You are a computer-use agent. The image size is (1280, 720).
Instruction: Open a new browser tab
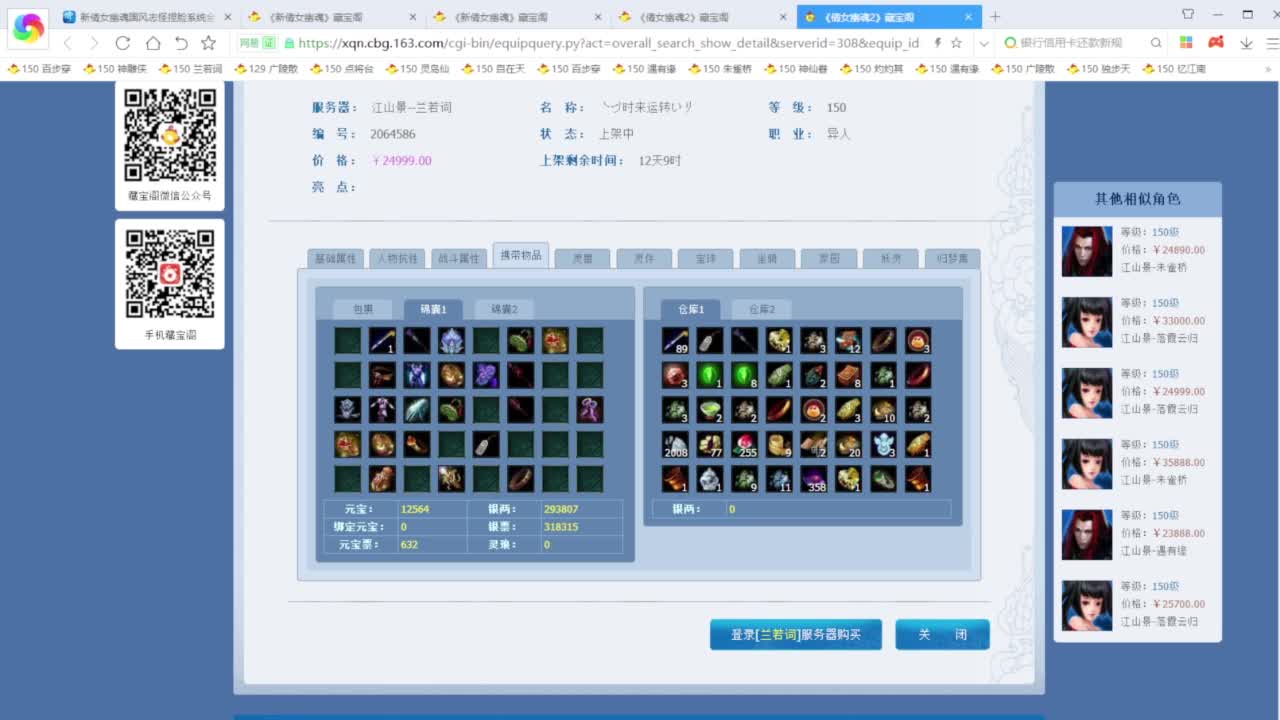click(994, 17)
